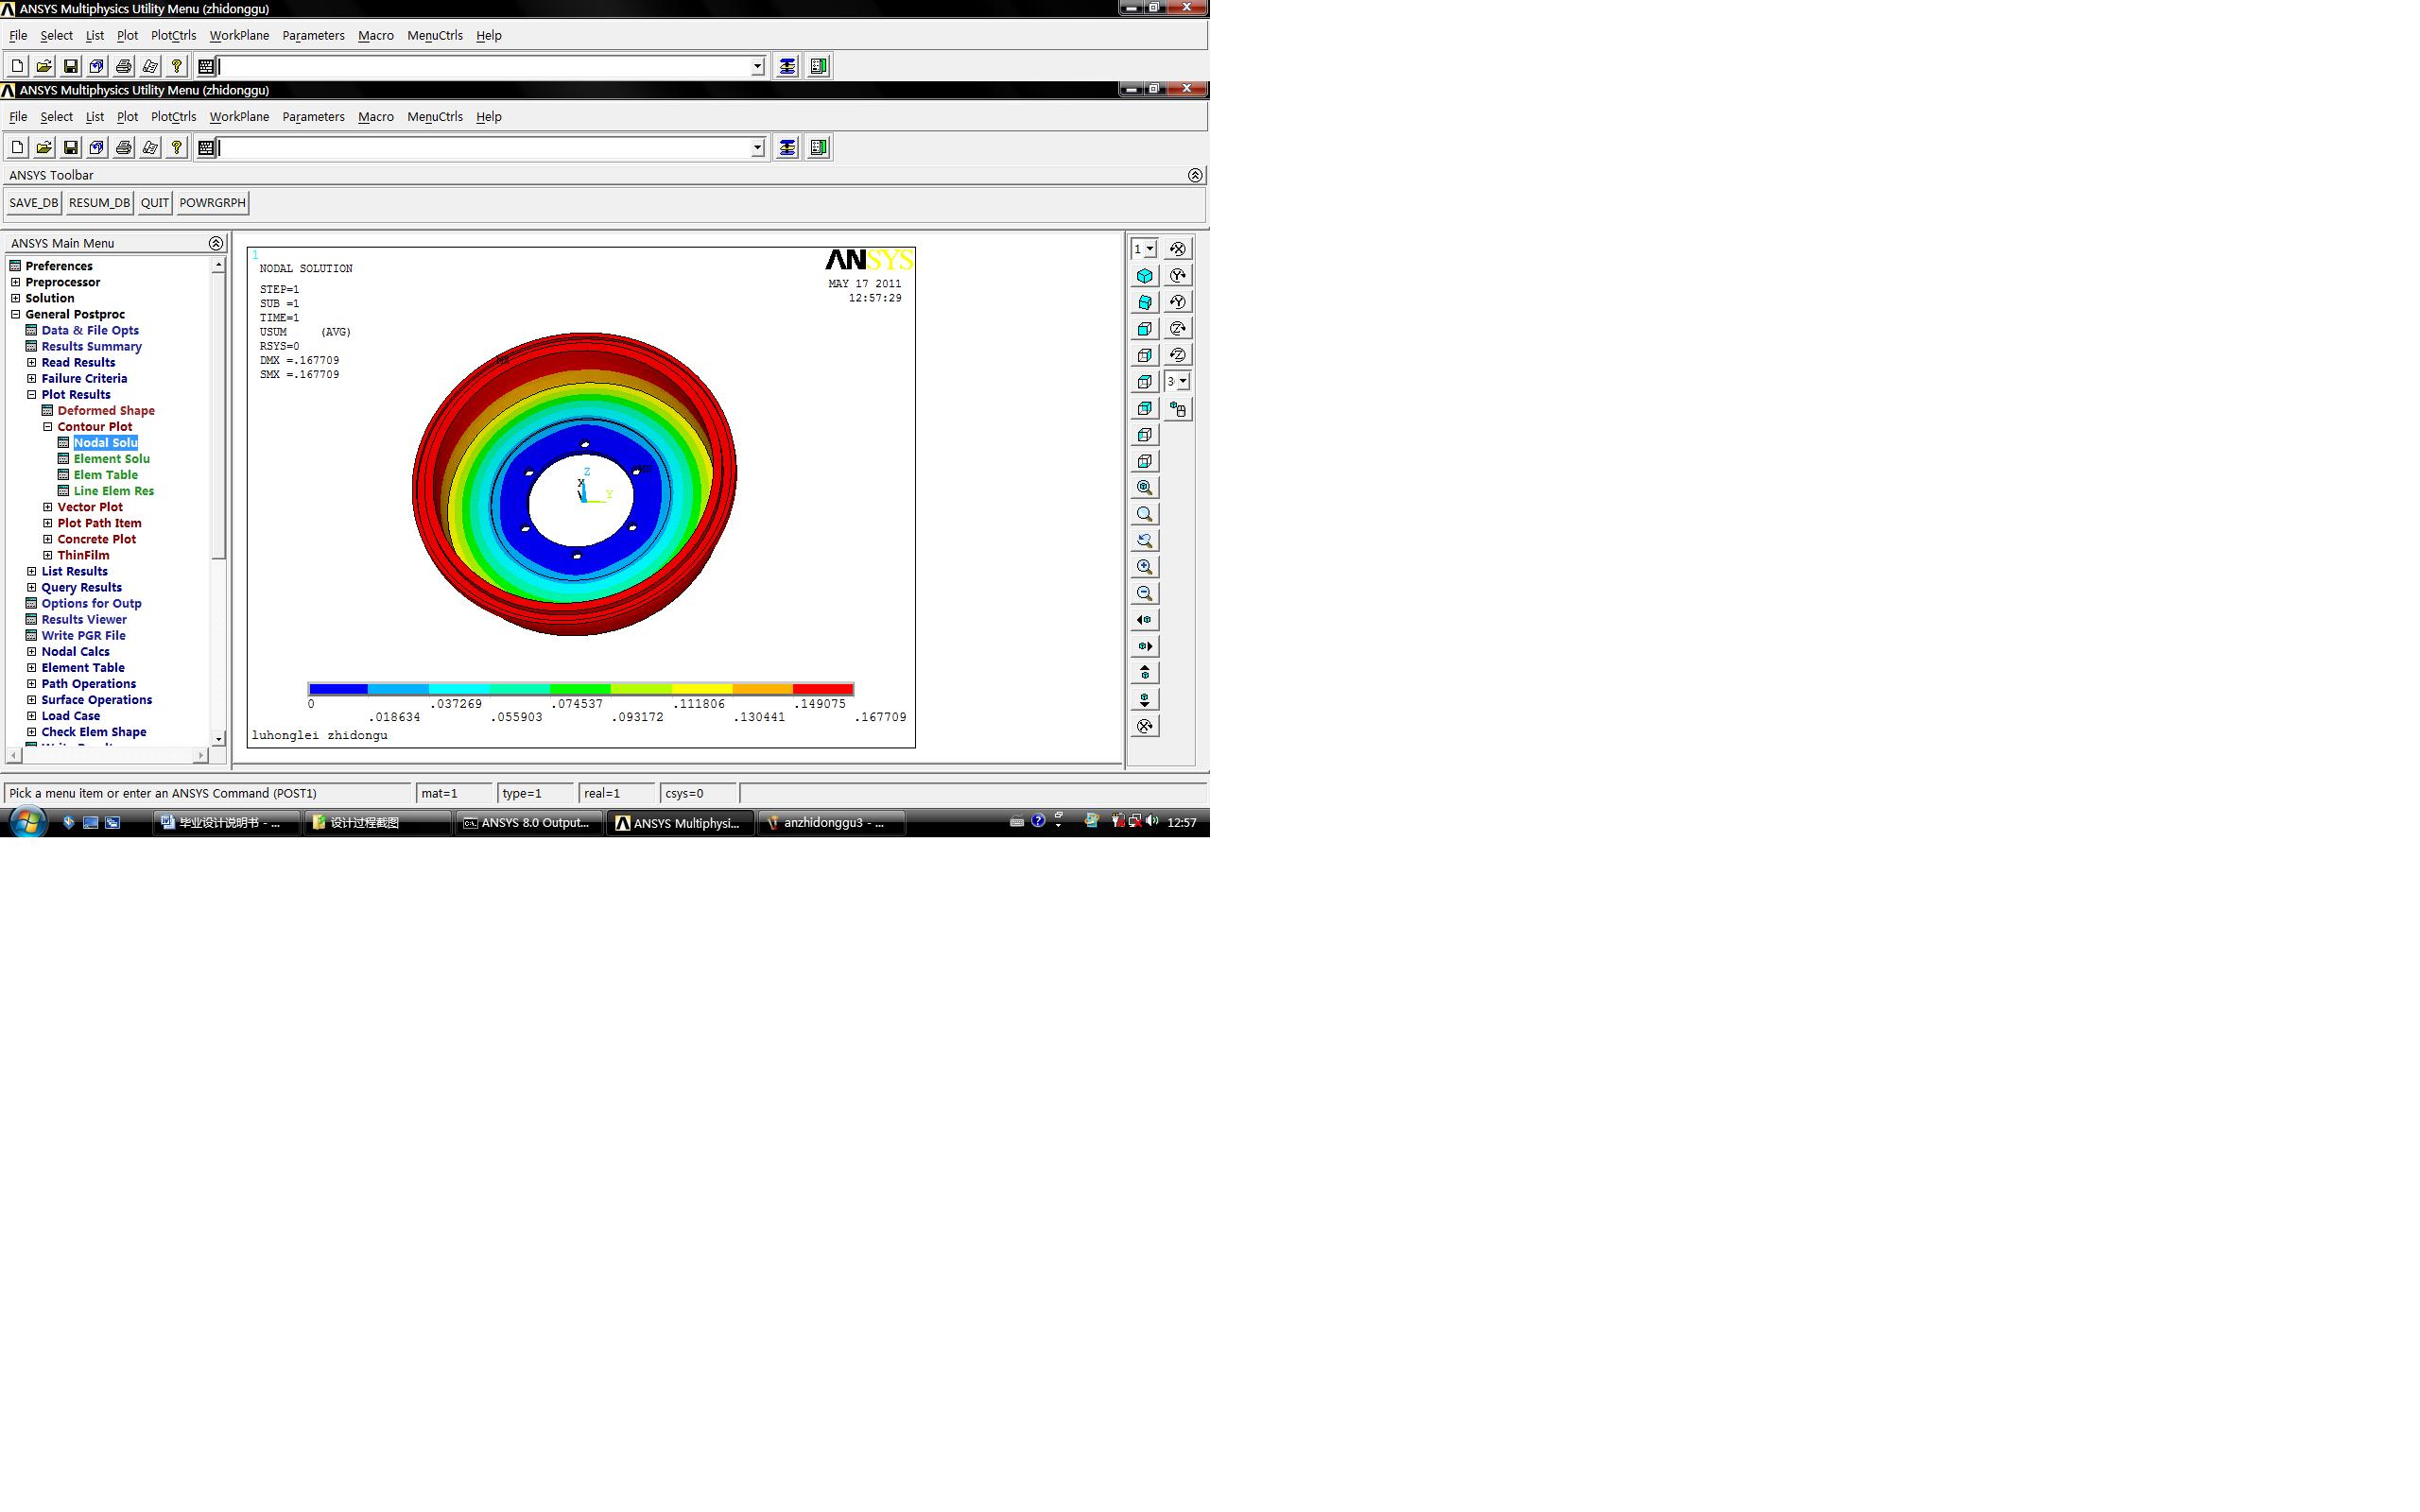
Task: Click Back Up zoom icon with curved arrow
Action: (1145, 541)
